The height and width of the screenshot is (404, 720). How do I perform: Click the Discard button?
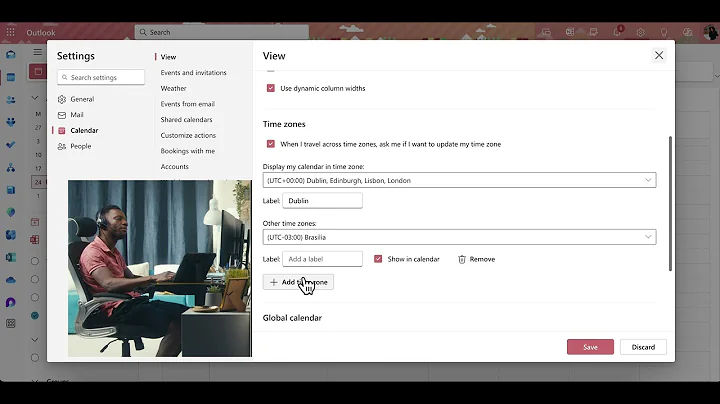point(643,347)
